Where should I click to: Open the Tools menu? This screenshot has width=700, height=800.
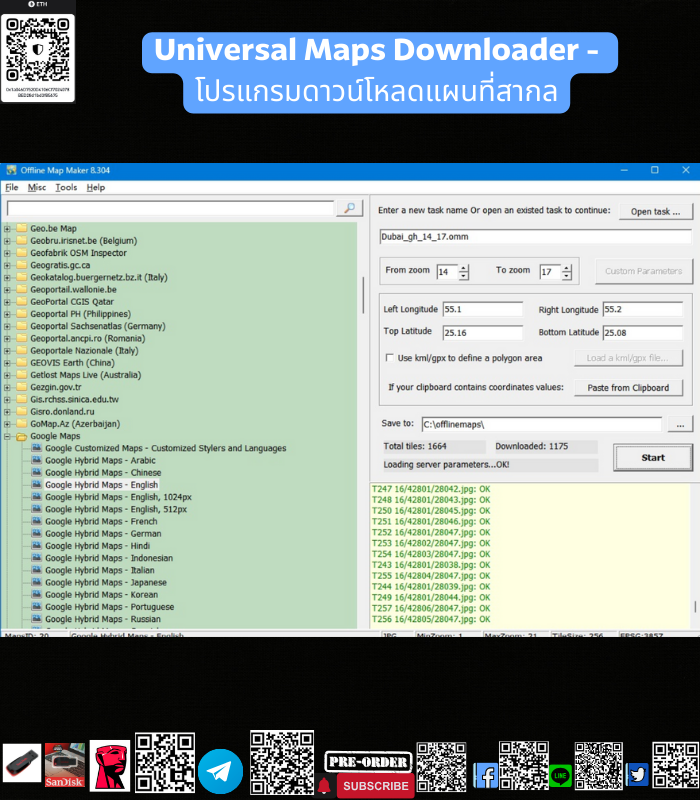click(x=66, y=187)
